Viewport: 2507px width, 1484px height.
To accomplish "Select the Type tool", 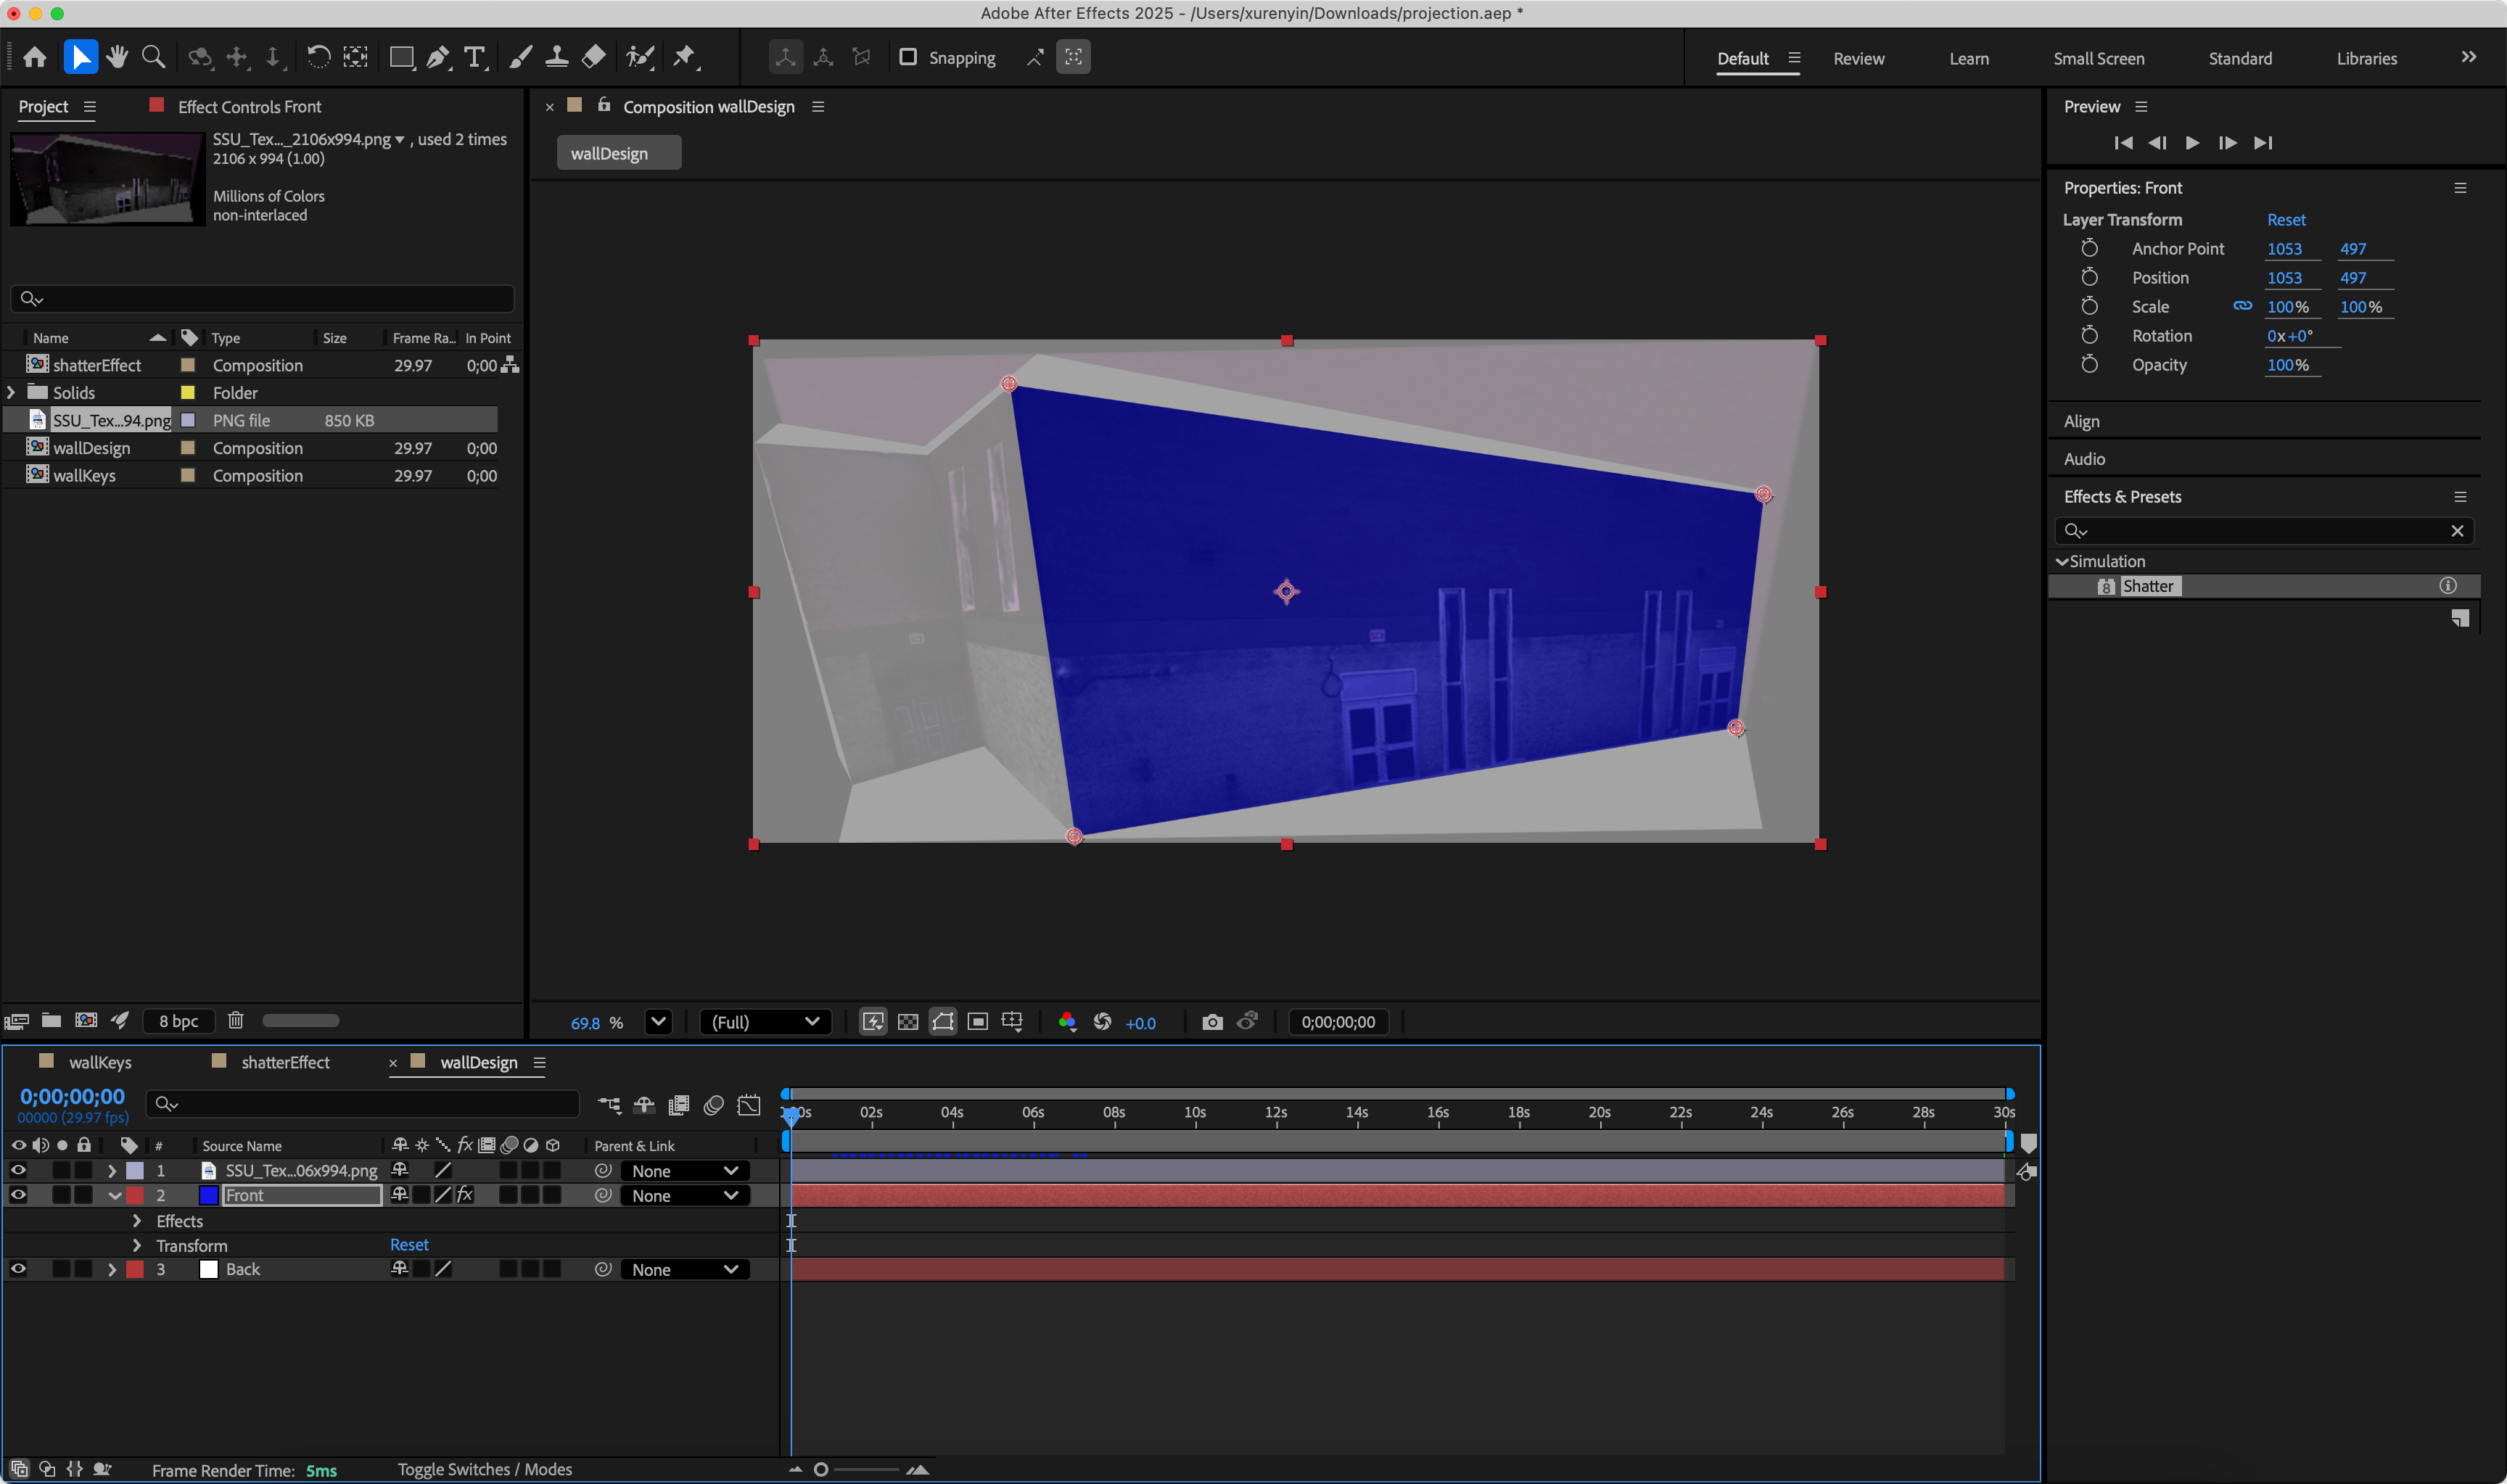I will pyautogui.click(x=475, y=57).
